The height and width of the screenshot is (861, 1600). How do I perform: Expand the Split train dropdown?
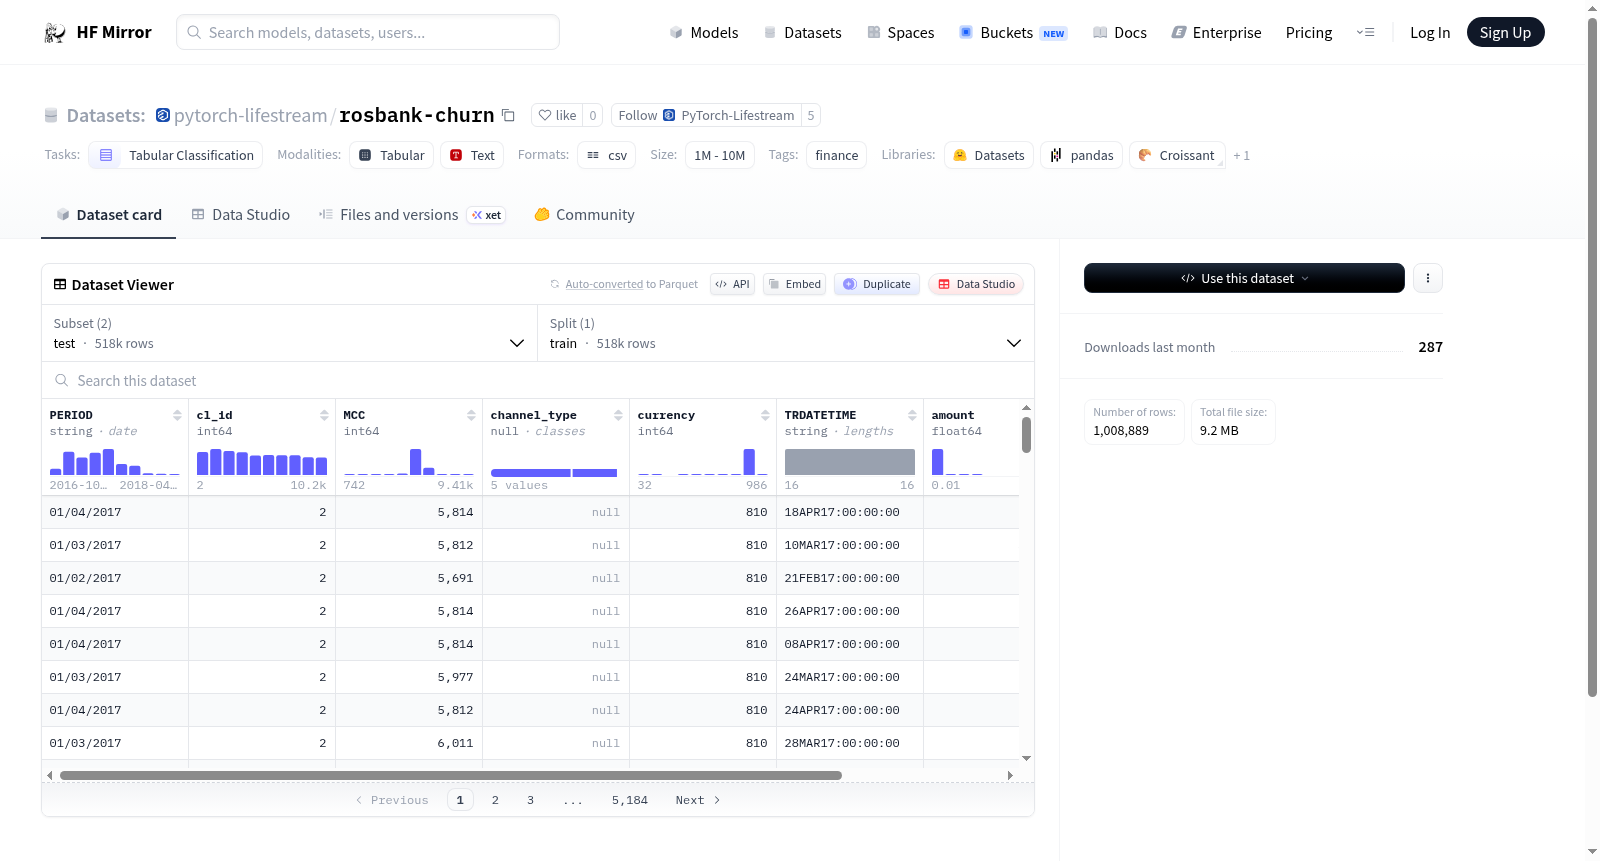[x=786, y=333]
